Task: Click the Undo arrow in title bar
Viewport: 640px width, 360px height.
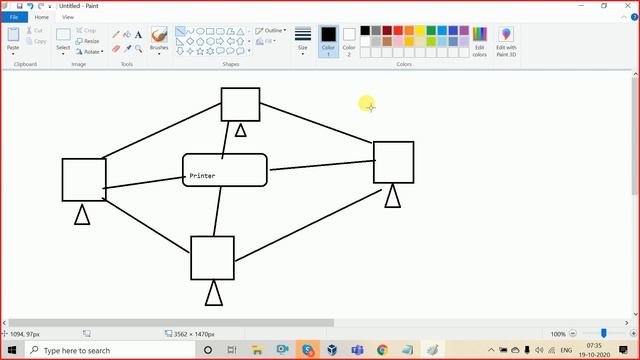Action: click(30, 6)
